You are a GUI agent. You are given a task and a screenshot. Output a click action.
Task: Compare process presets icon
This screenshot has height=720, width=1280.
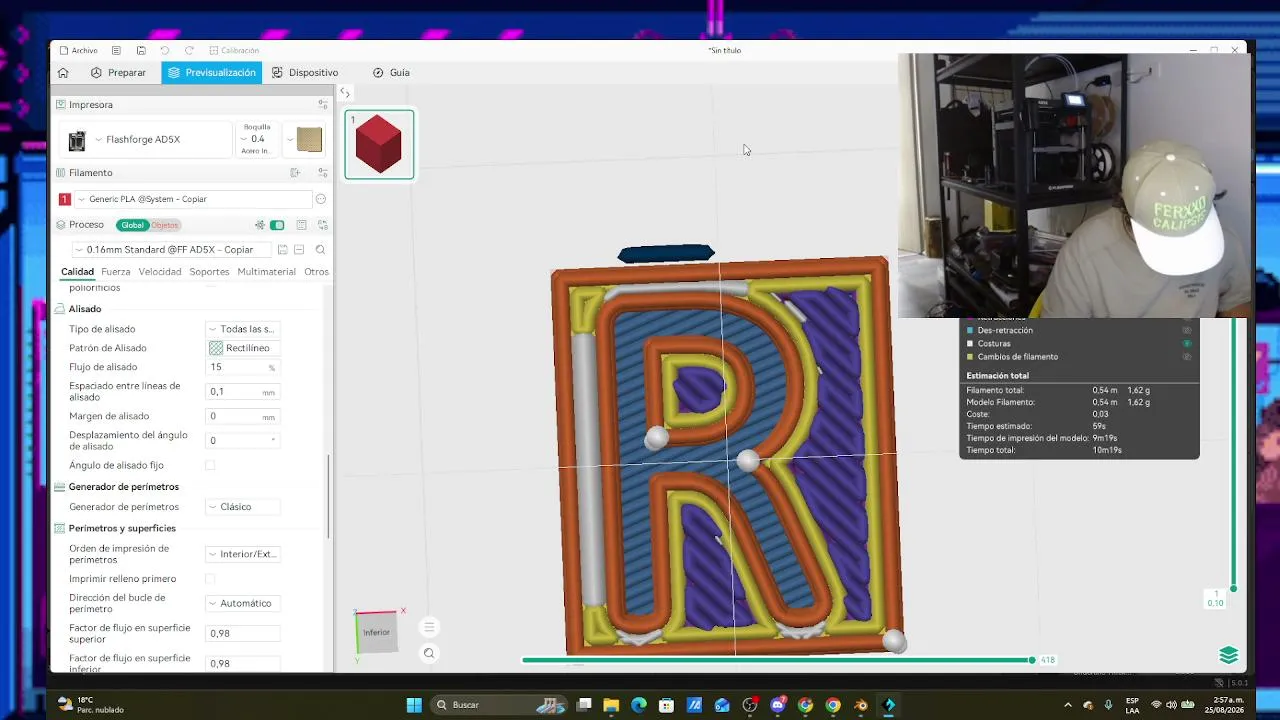(x=322, y=225)
